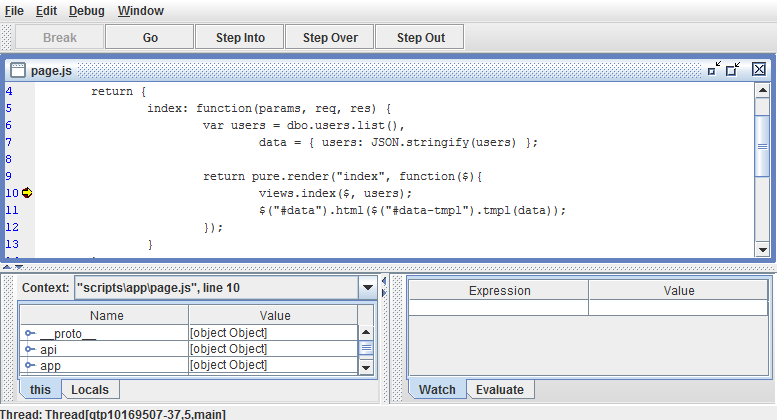Image resolution: width=777 pixels, height=420 pixels.
Task: Expand the api object node
Action: tap(30, 349)
